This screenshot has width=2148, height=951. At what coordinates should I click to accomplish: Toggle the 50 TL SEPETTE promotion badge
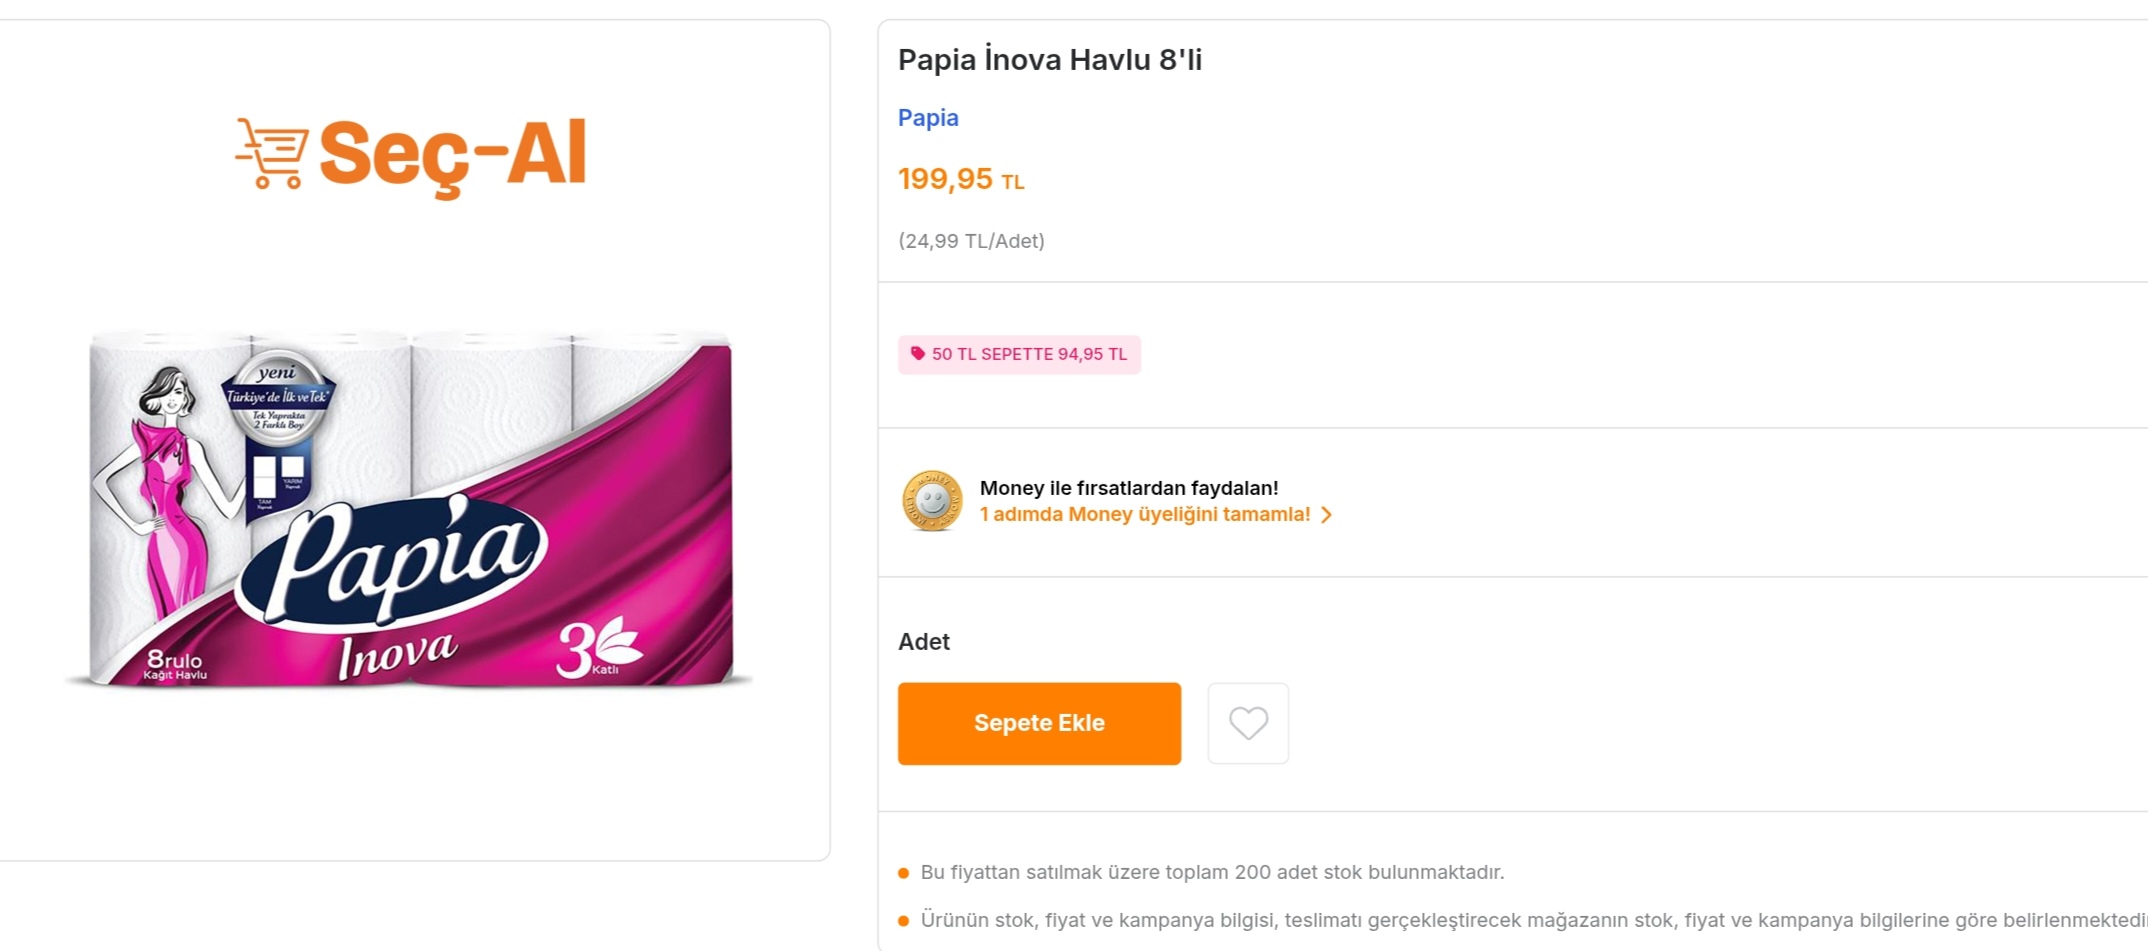1019,354
